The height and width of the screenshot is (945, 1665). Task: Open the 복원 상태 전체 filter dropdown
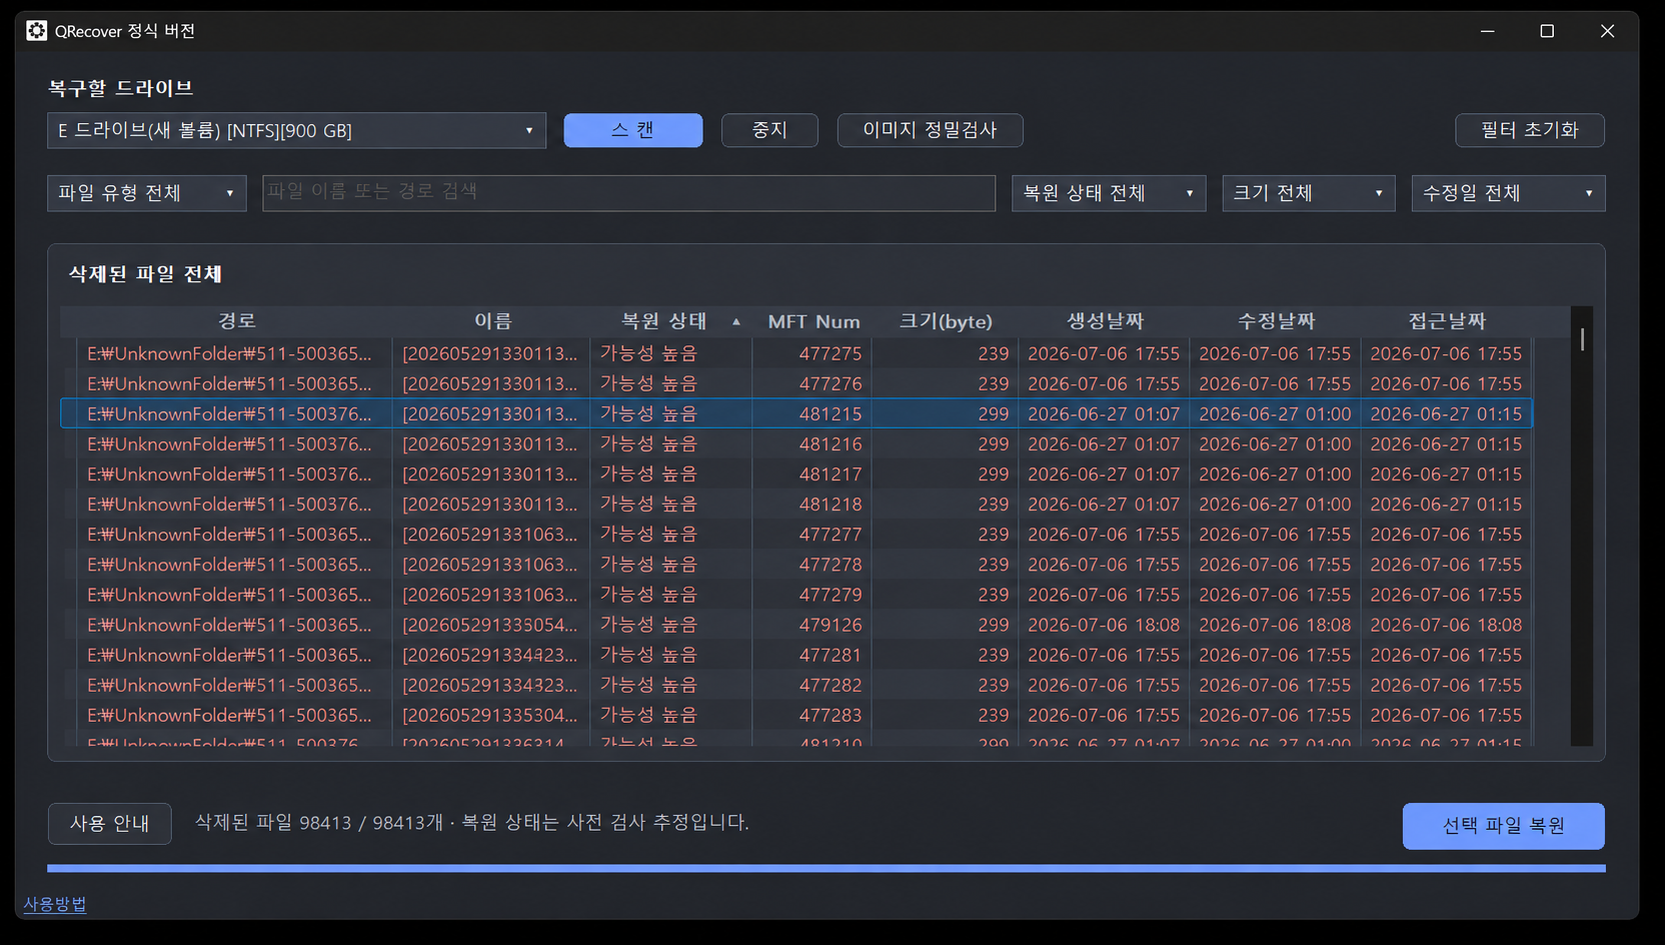(x=1108, y=193)
